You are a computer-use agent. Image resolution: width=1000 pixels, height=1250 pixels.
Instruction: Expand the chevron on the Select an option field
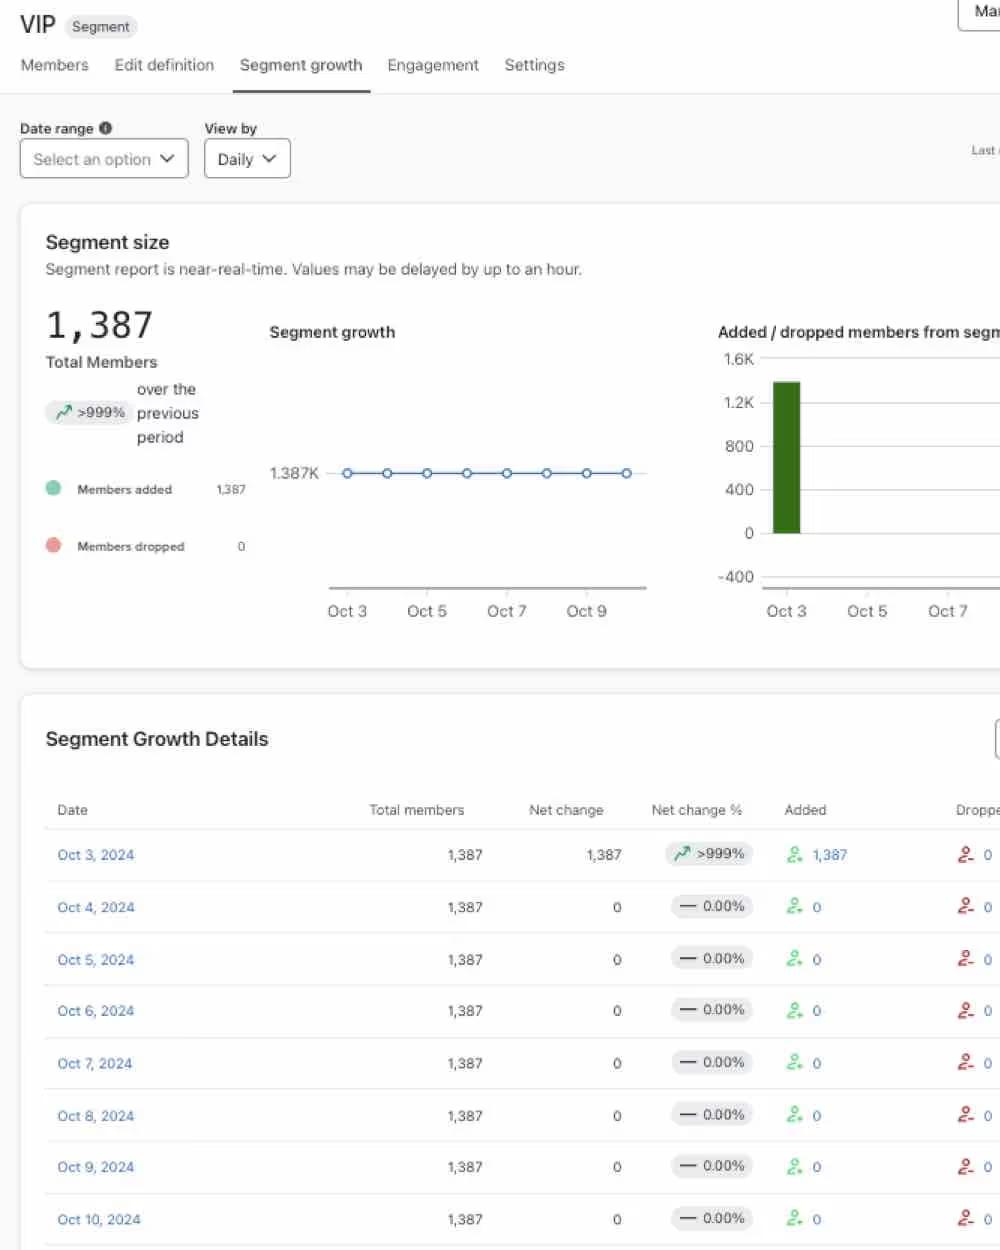pyautogui.click(x=170, y=158)
